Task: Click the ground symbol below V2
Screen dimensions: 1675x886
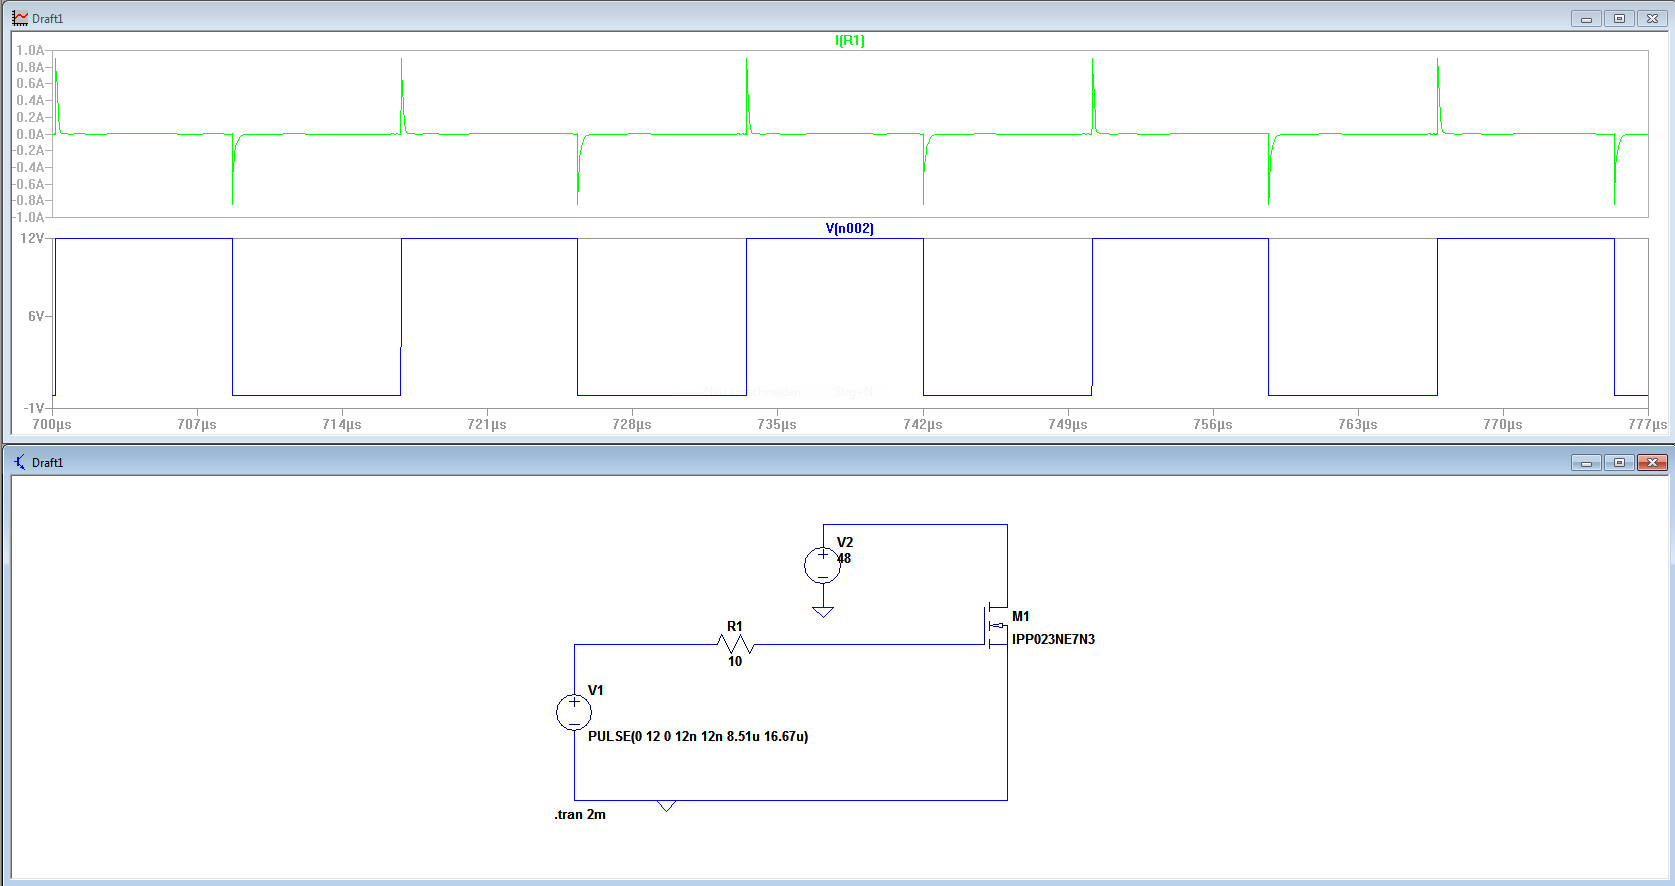Action: click(823, 612)
